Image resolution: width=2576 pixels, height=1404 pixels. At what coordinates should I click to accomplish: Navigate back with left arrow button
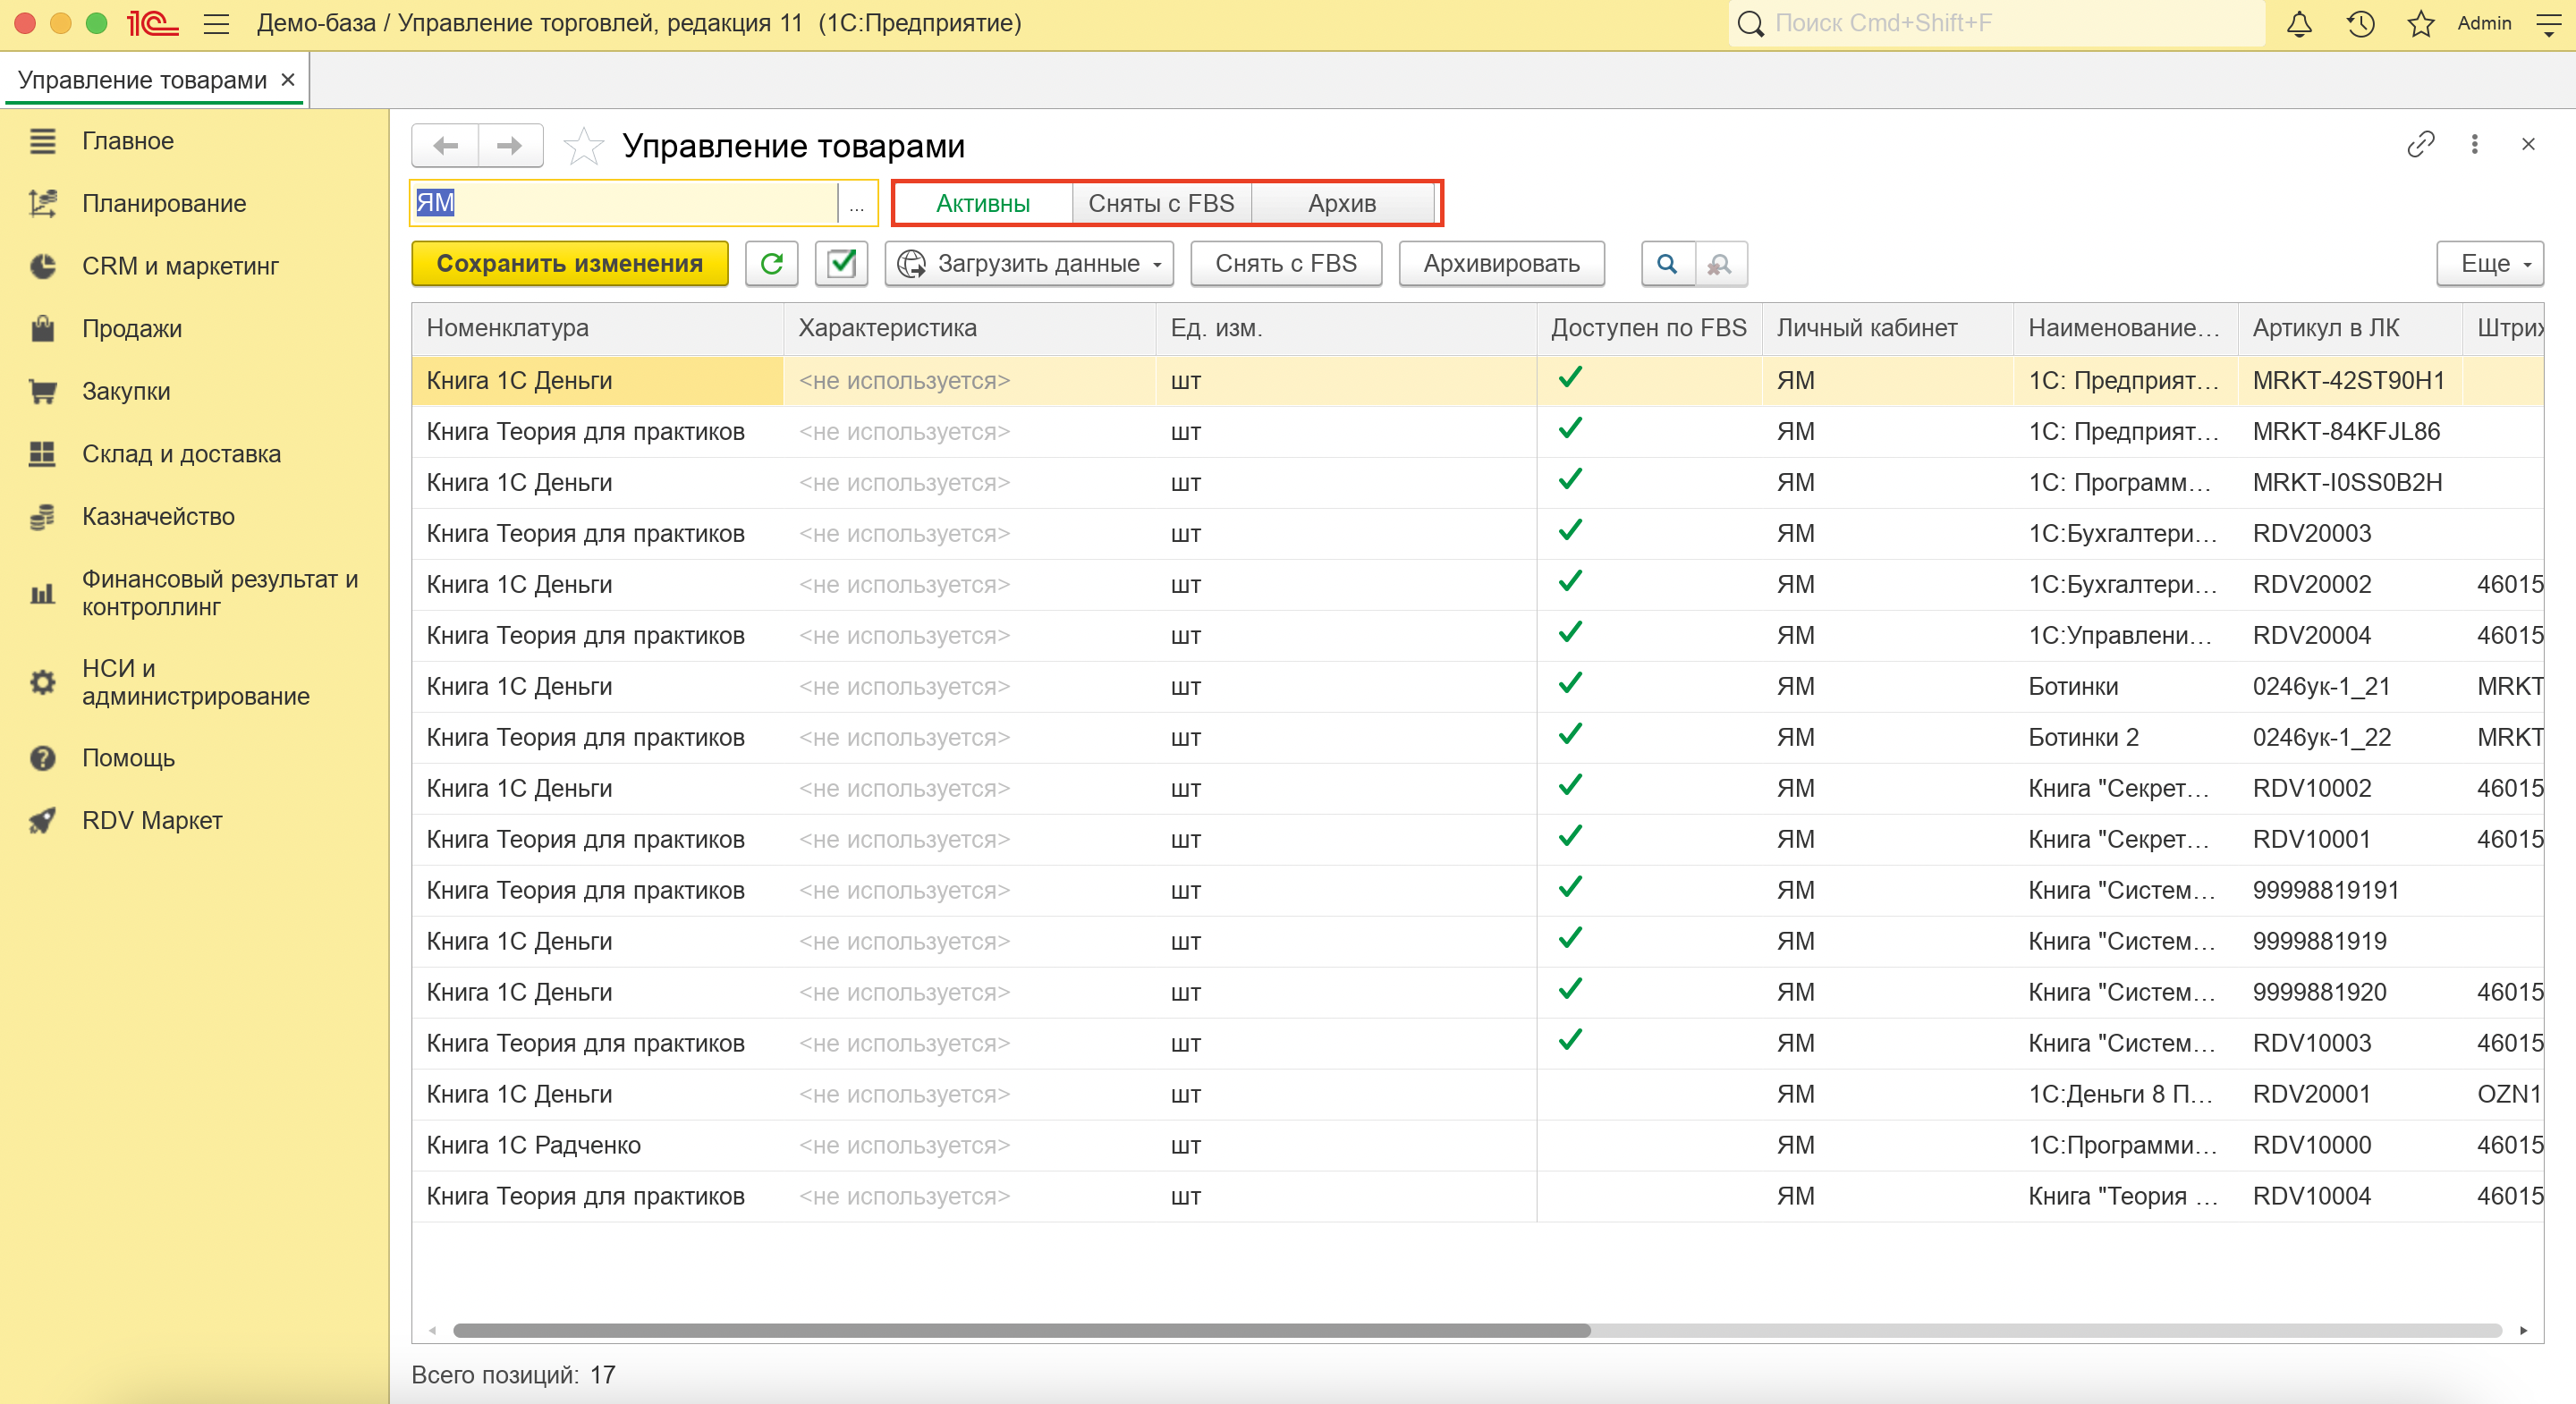click(x=446, y=146)
